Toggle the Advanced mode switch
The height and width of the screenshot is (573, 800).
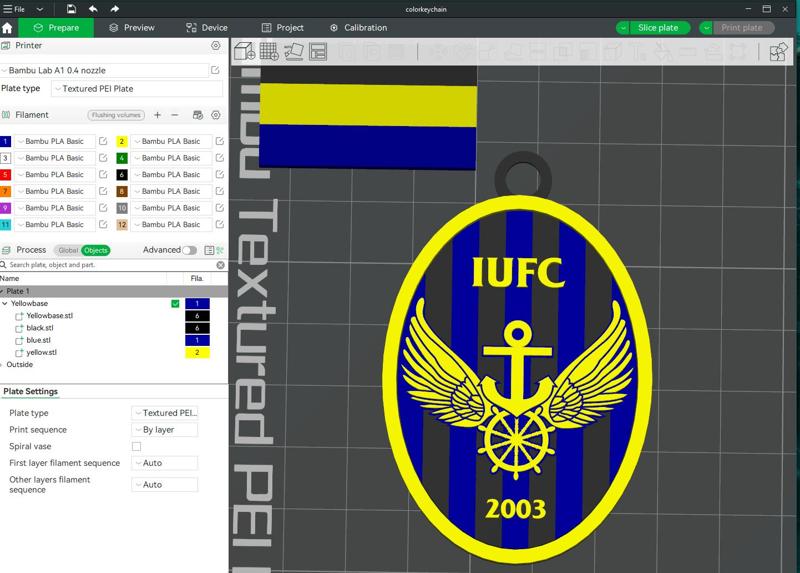pos(189,250)
